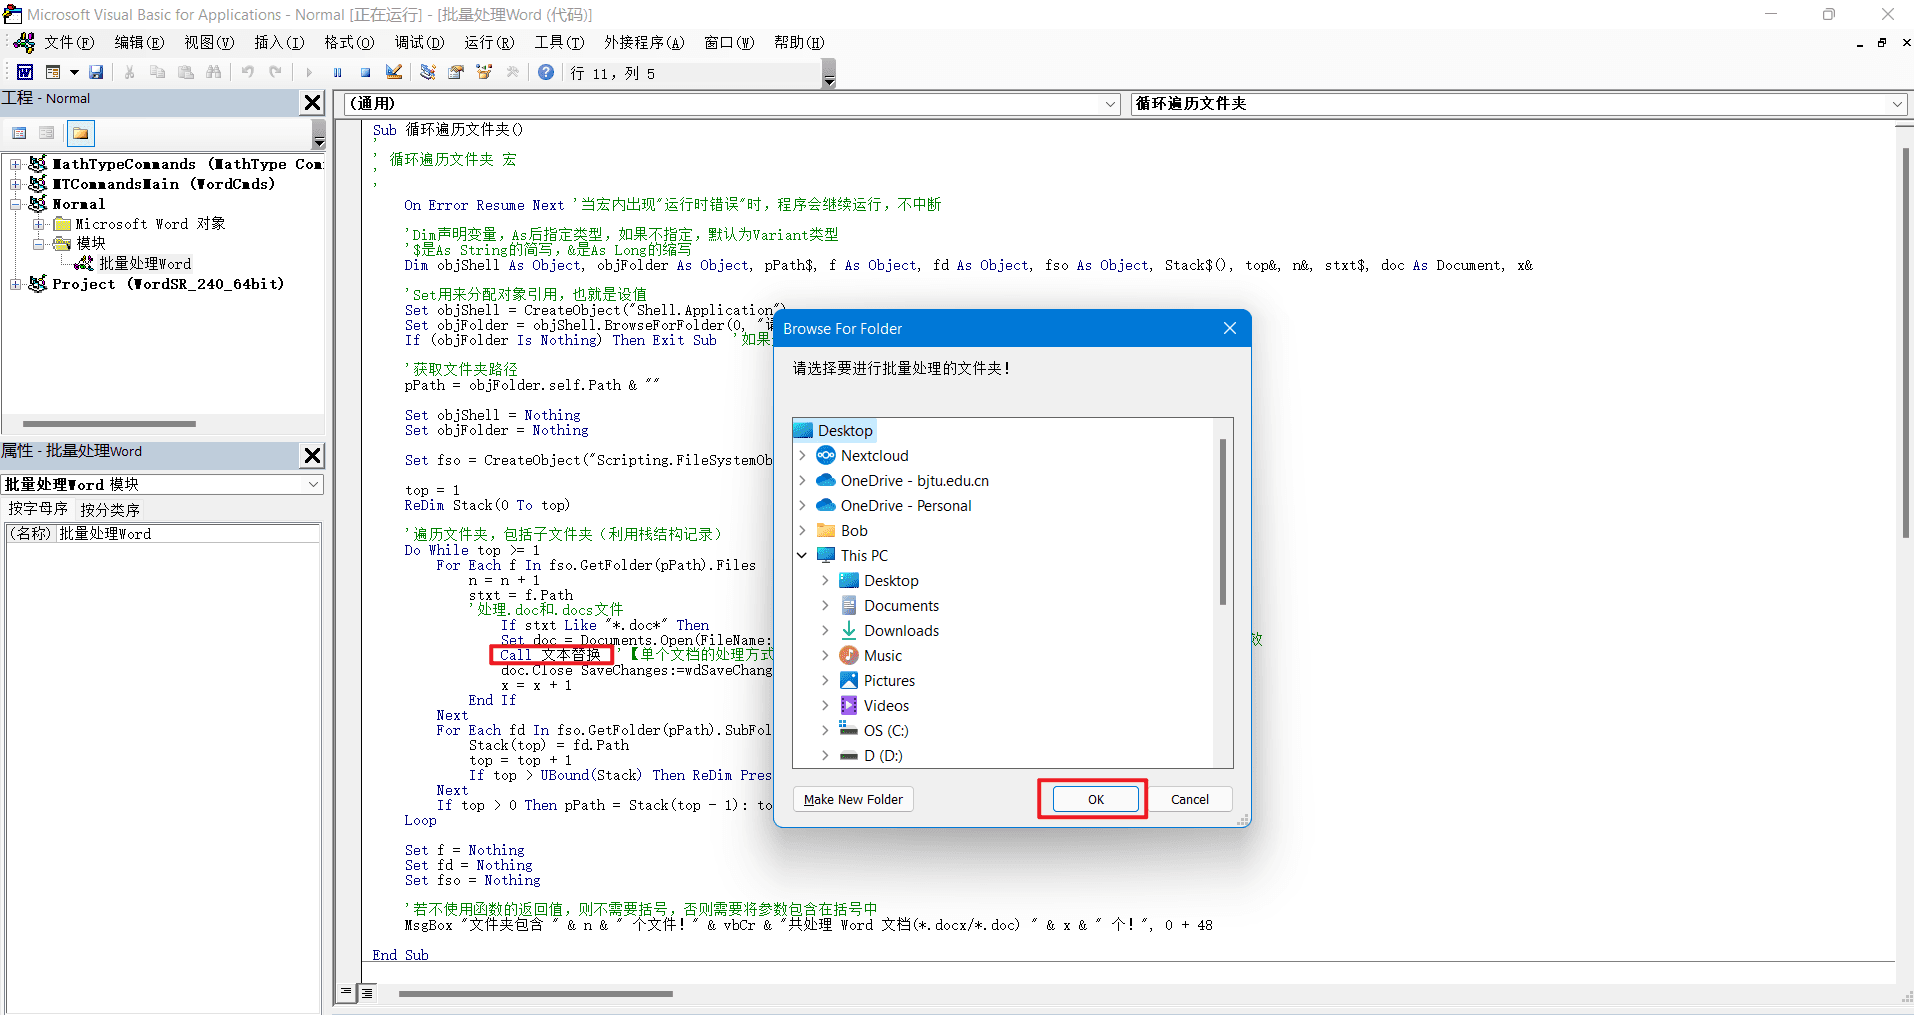This screenshot has width=1914, height=1015.
Task: Open the dropdown arrow beside Insert UserForm
Action: point(74,72)
